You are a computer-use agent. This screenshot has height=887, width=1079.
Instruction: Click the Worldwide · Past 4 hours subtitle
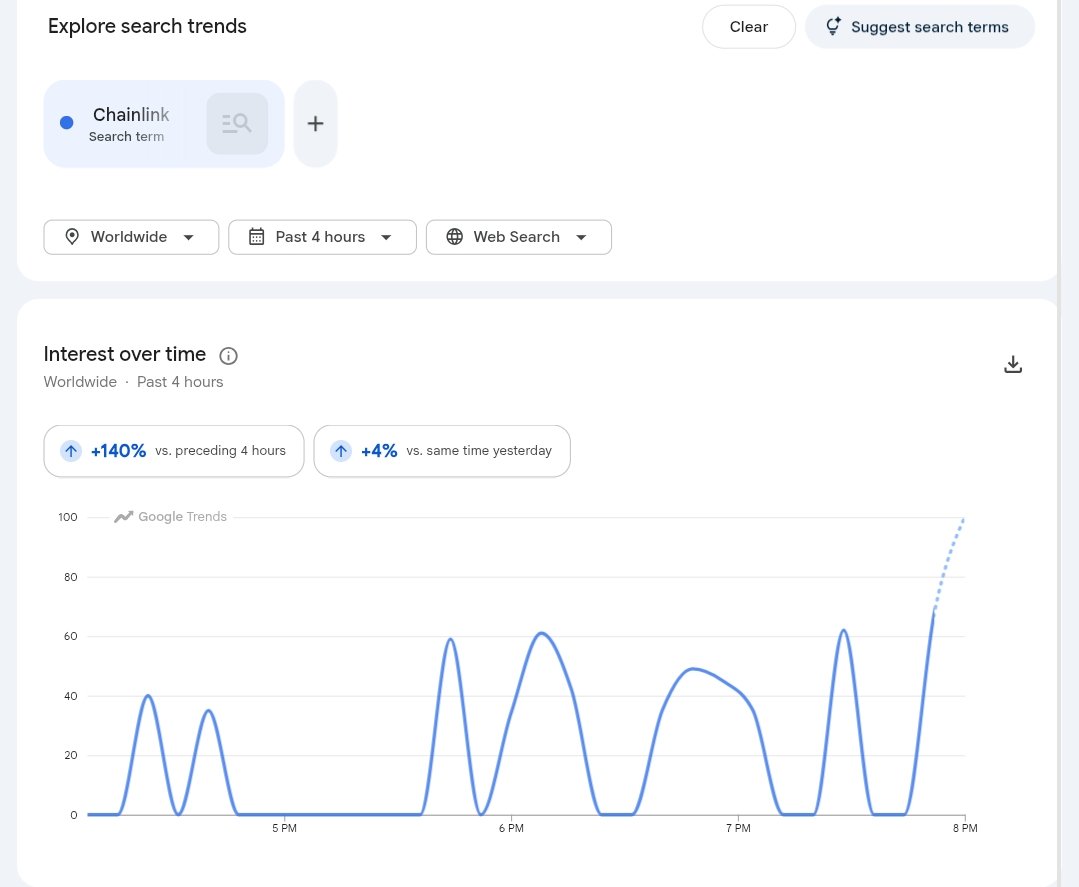[x=133, y=382]
